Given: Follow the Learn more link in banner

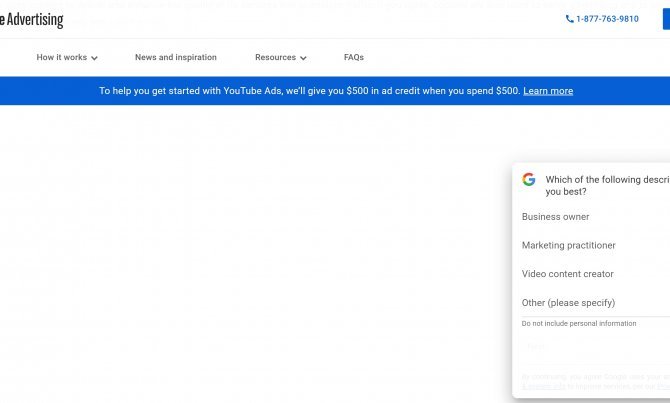Looking at the screenshot, I should pos(548,91).
